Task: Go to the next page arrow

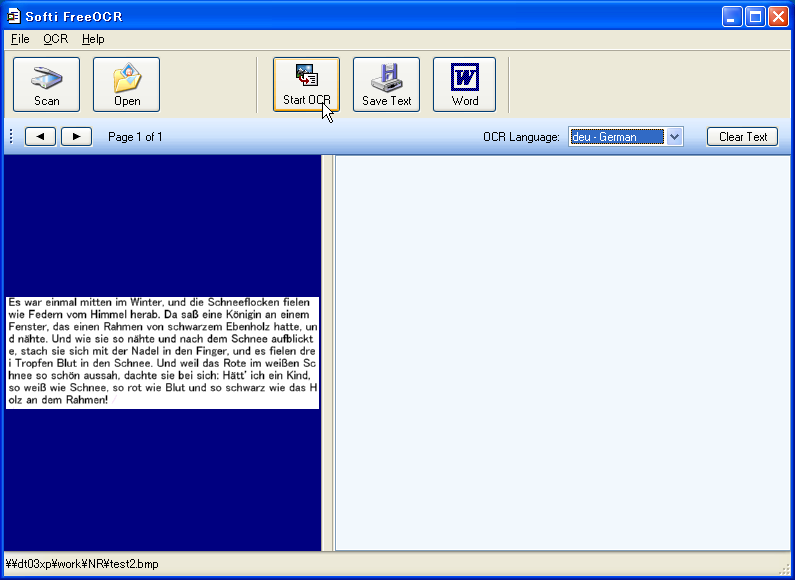Action: [77, 136]
